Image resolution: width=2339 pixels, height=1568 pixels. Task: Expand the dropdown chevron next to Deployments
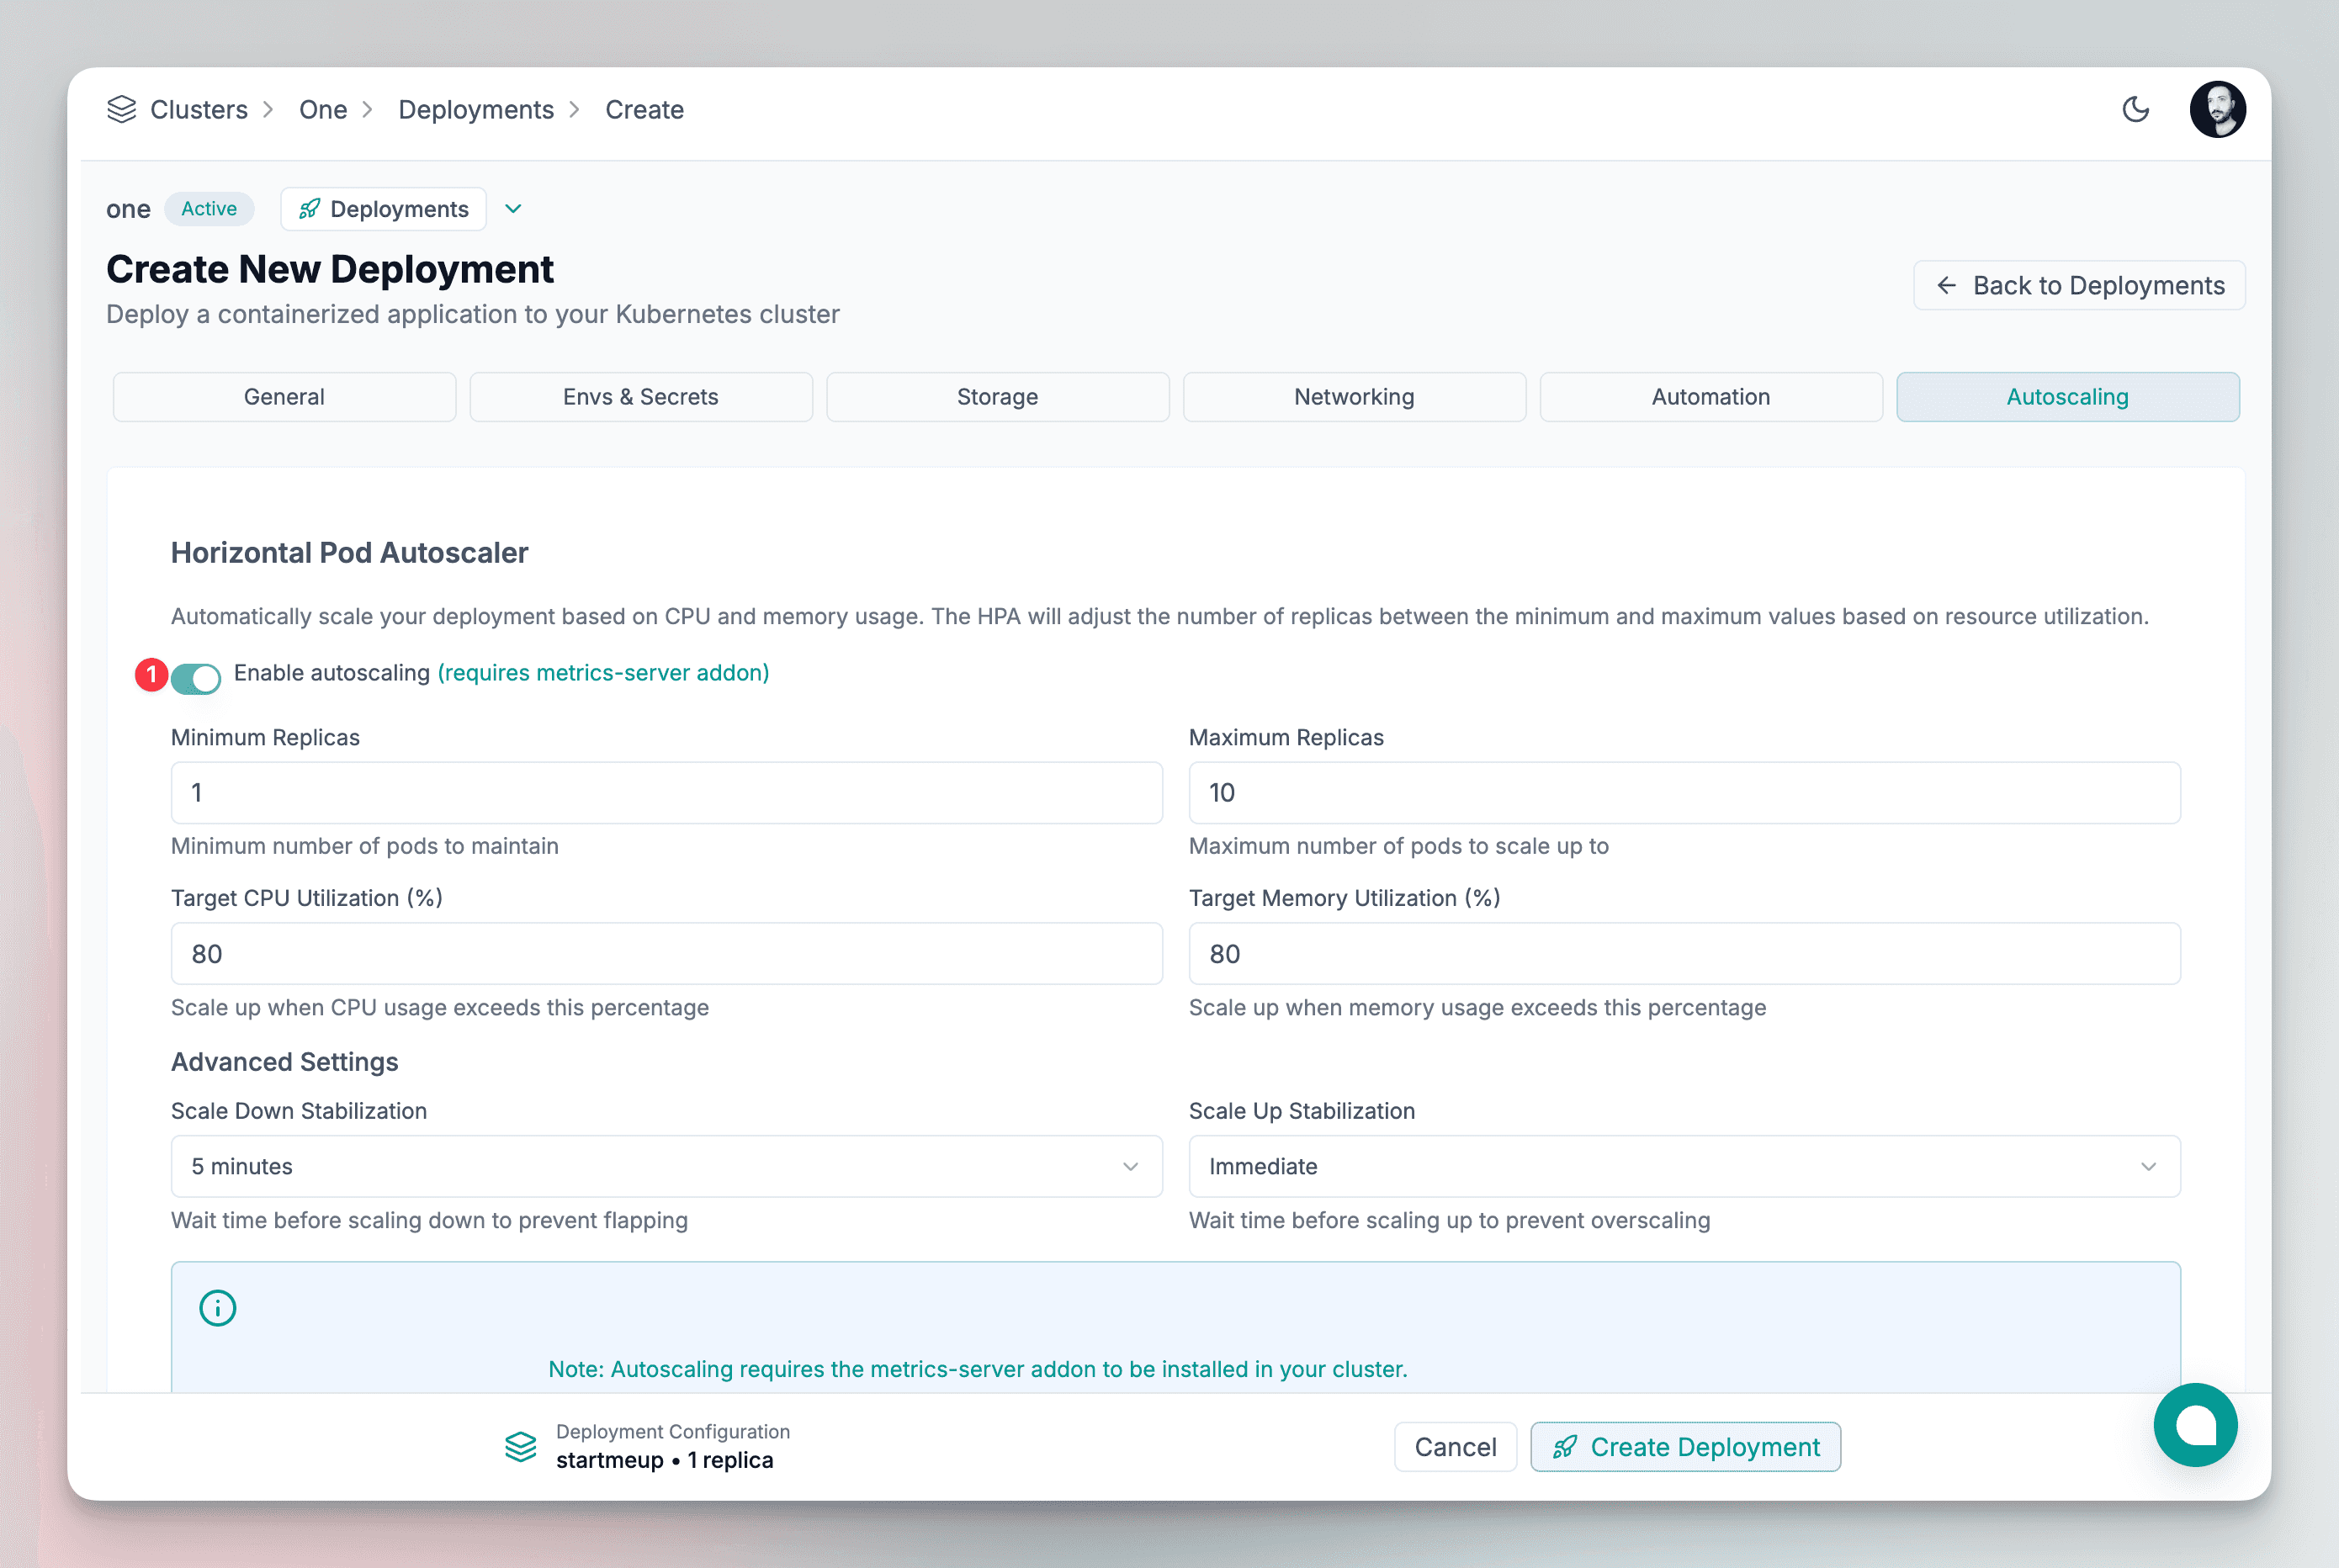(513, 209)
